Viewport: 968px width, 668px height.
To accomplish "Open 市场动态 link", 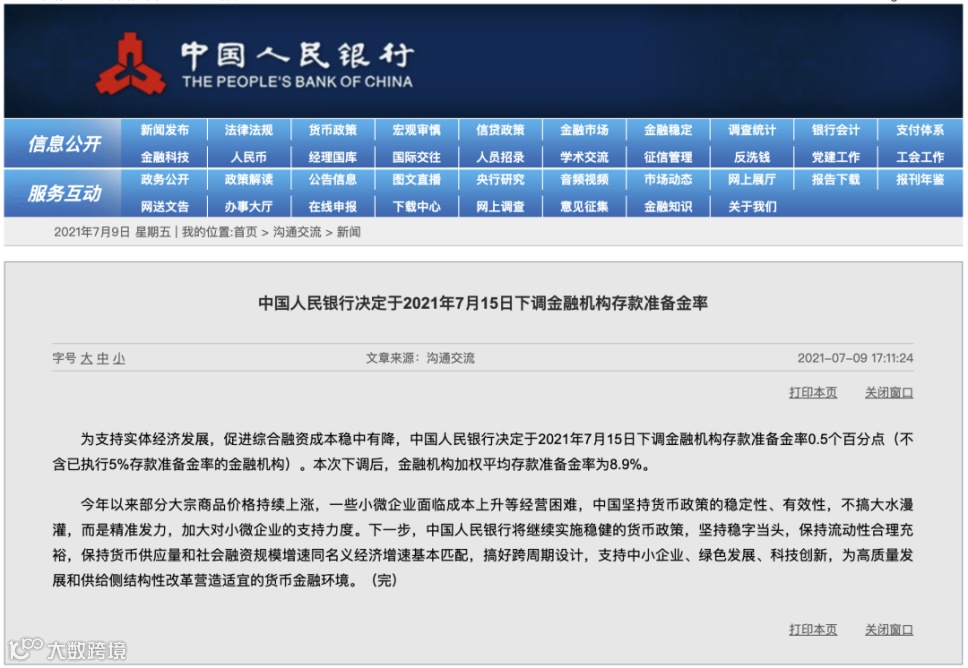I will [668, 180].
